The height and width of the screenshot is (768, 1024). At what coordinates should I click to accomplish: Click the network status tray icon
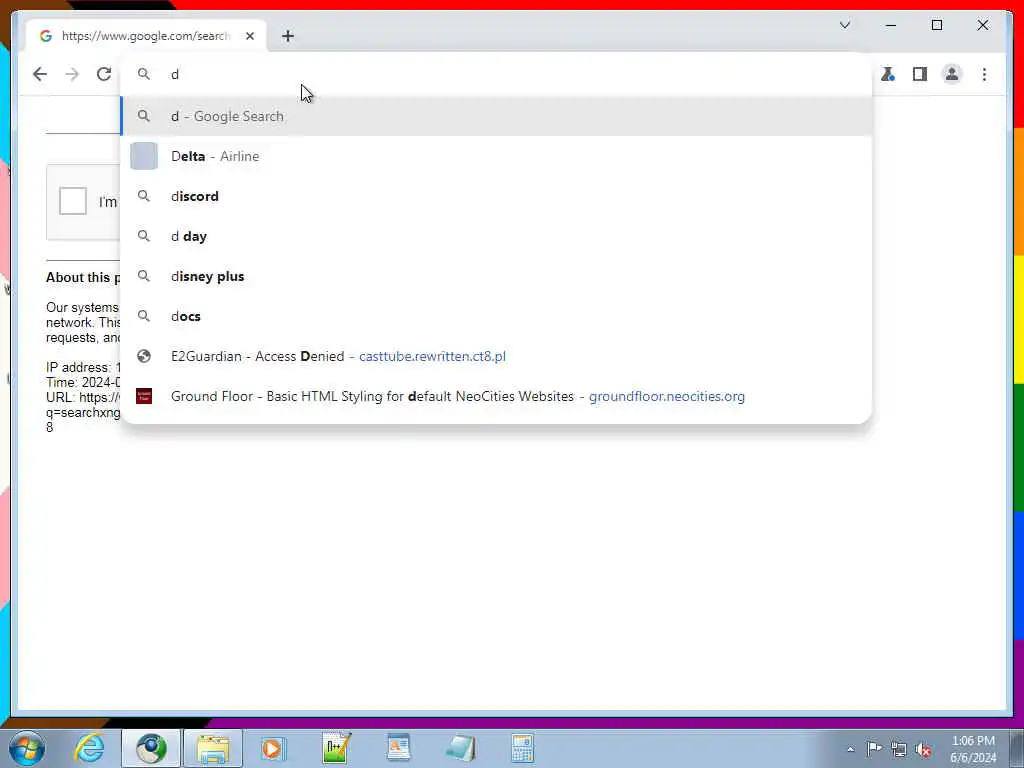click(x=899, y=749)
